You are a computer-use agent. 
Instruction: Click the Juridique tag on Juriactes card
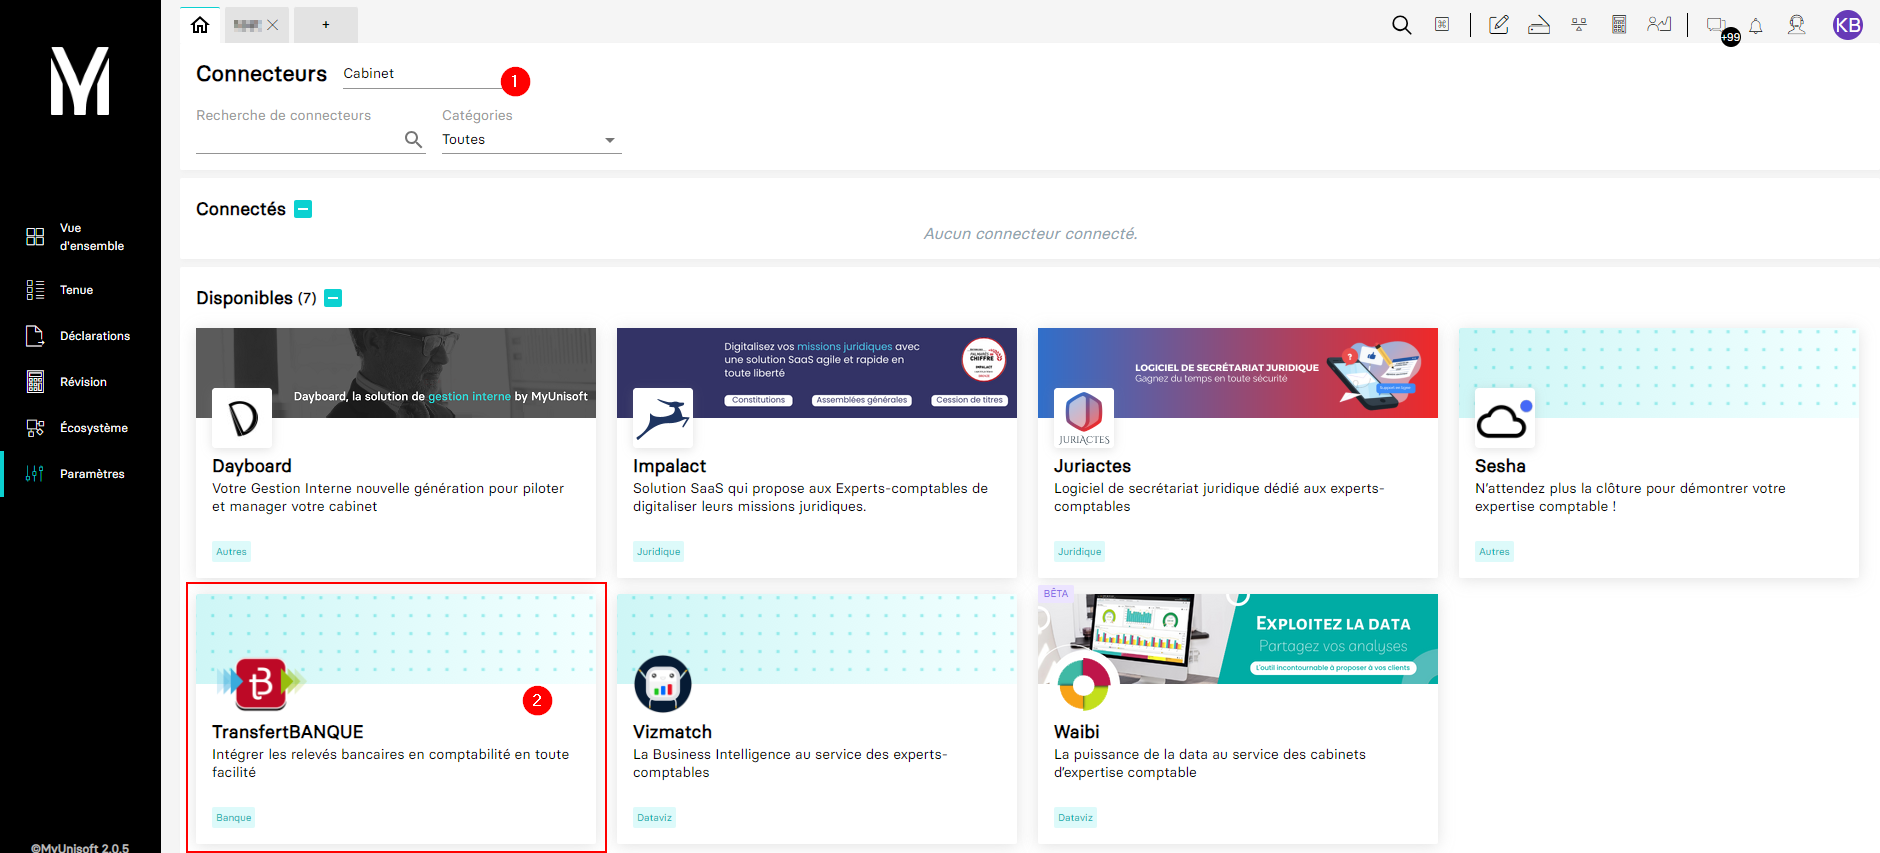(x=1080, y=551)
